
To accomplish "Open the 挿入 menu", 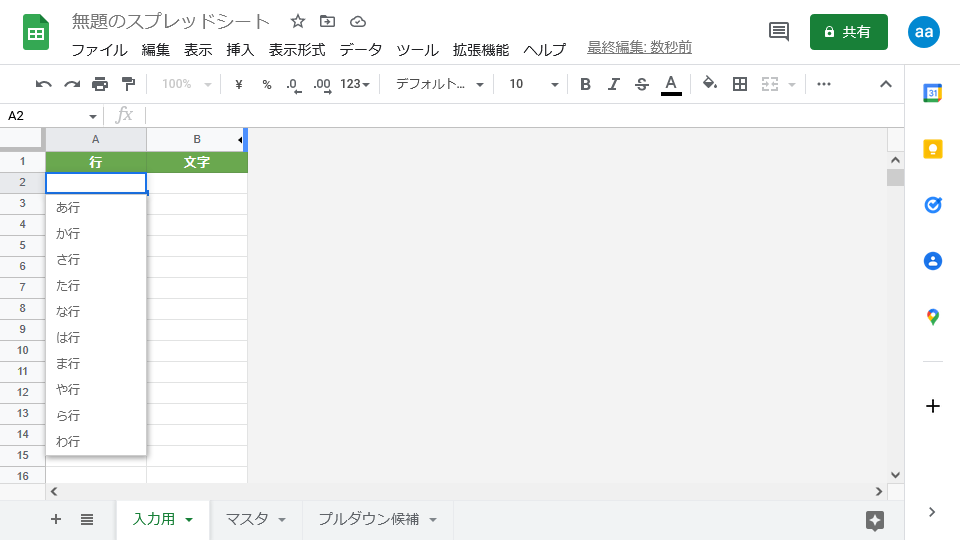I will (240, 50).
